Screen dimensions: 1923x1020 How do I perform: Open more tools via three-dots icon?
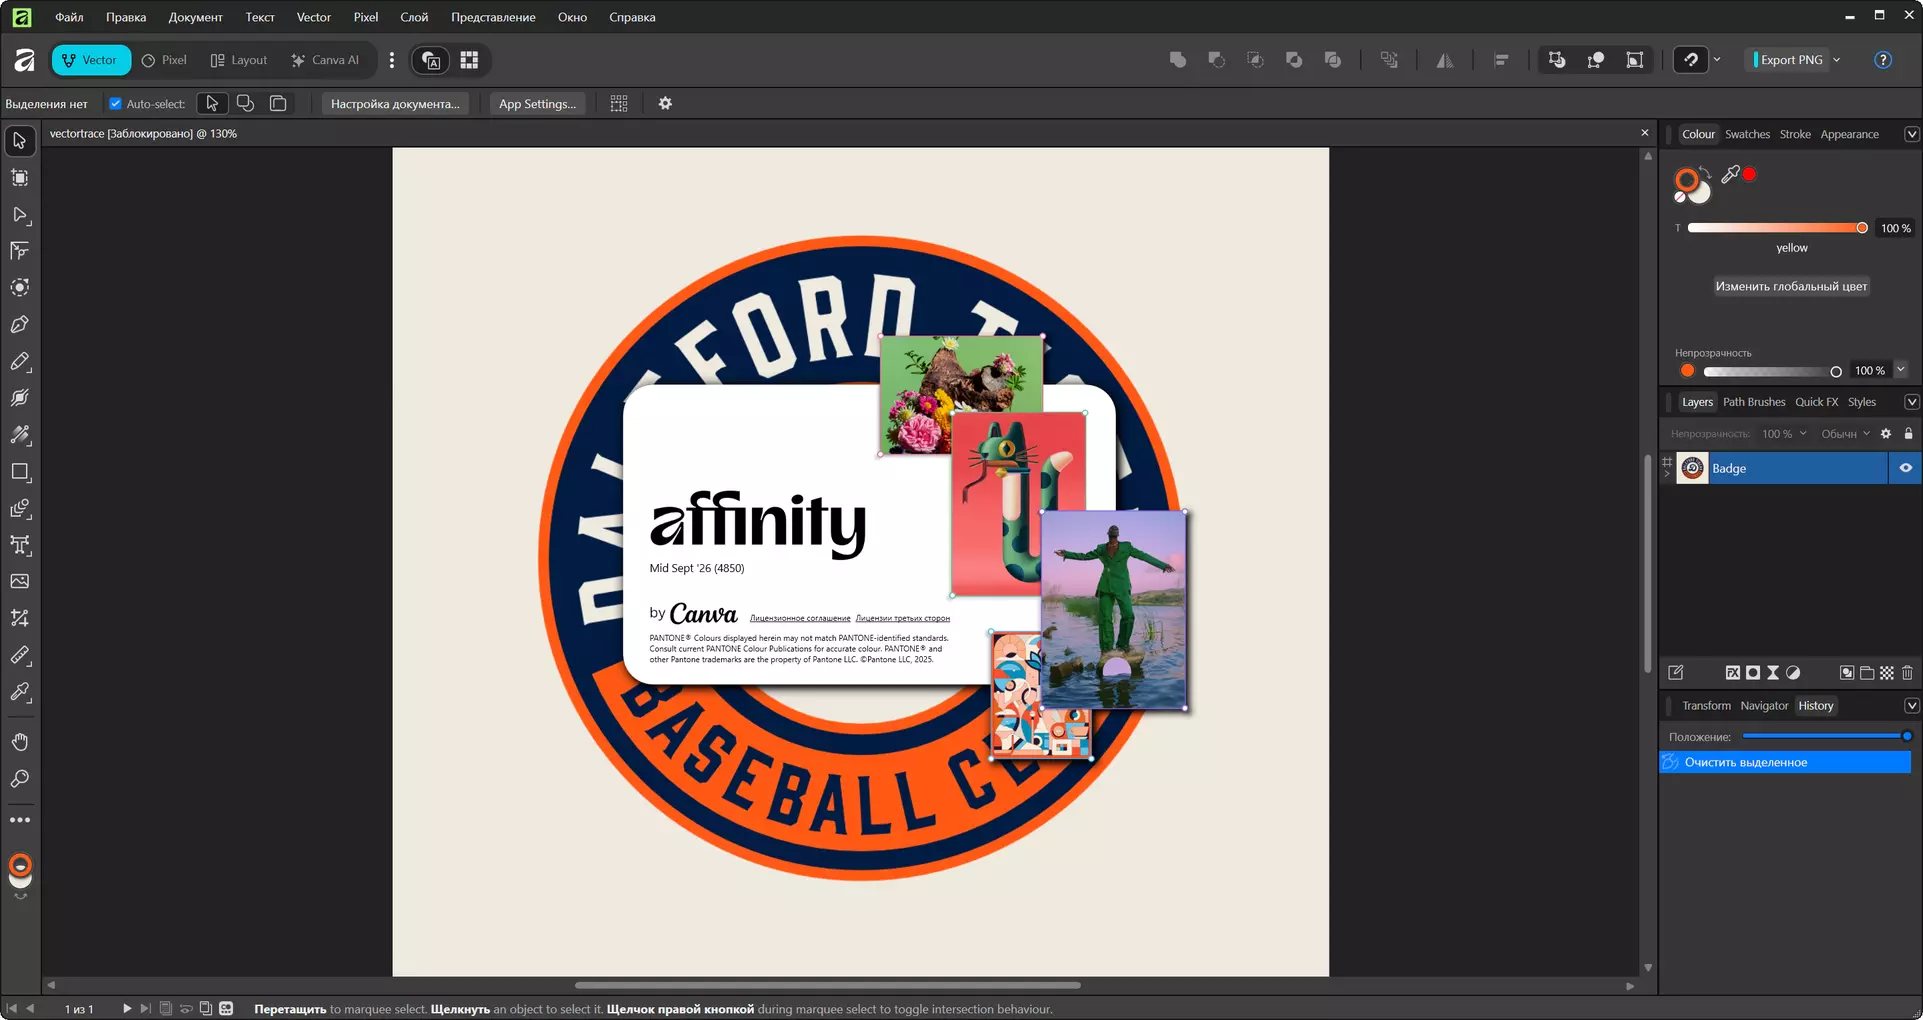(x=20, y=820)
